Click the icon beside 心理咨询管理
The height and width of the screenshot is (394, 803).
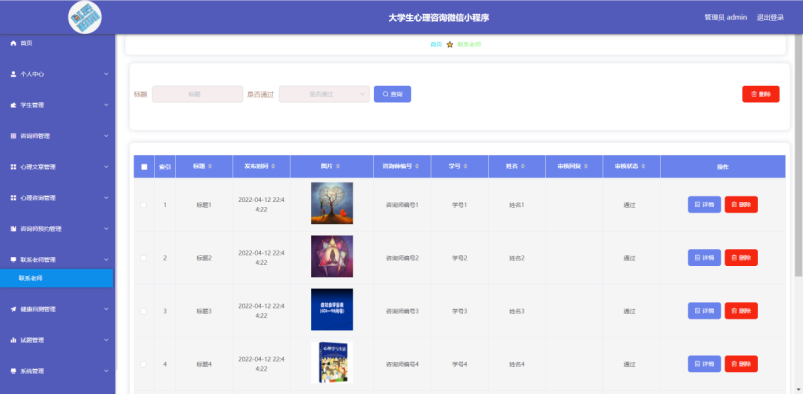click(13, 198)
